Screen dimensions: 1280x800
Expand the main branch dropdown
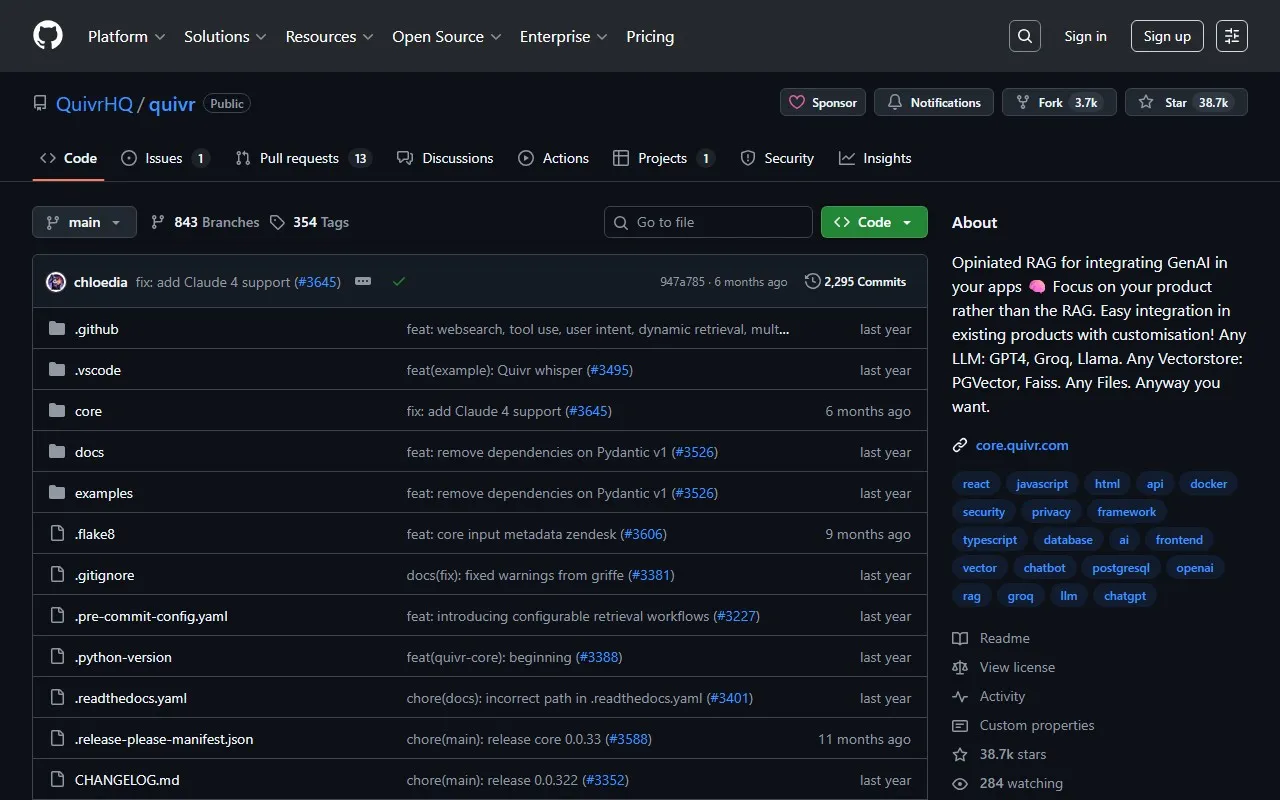click(x=84, y=222)
